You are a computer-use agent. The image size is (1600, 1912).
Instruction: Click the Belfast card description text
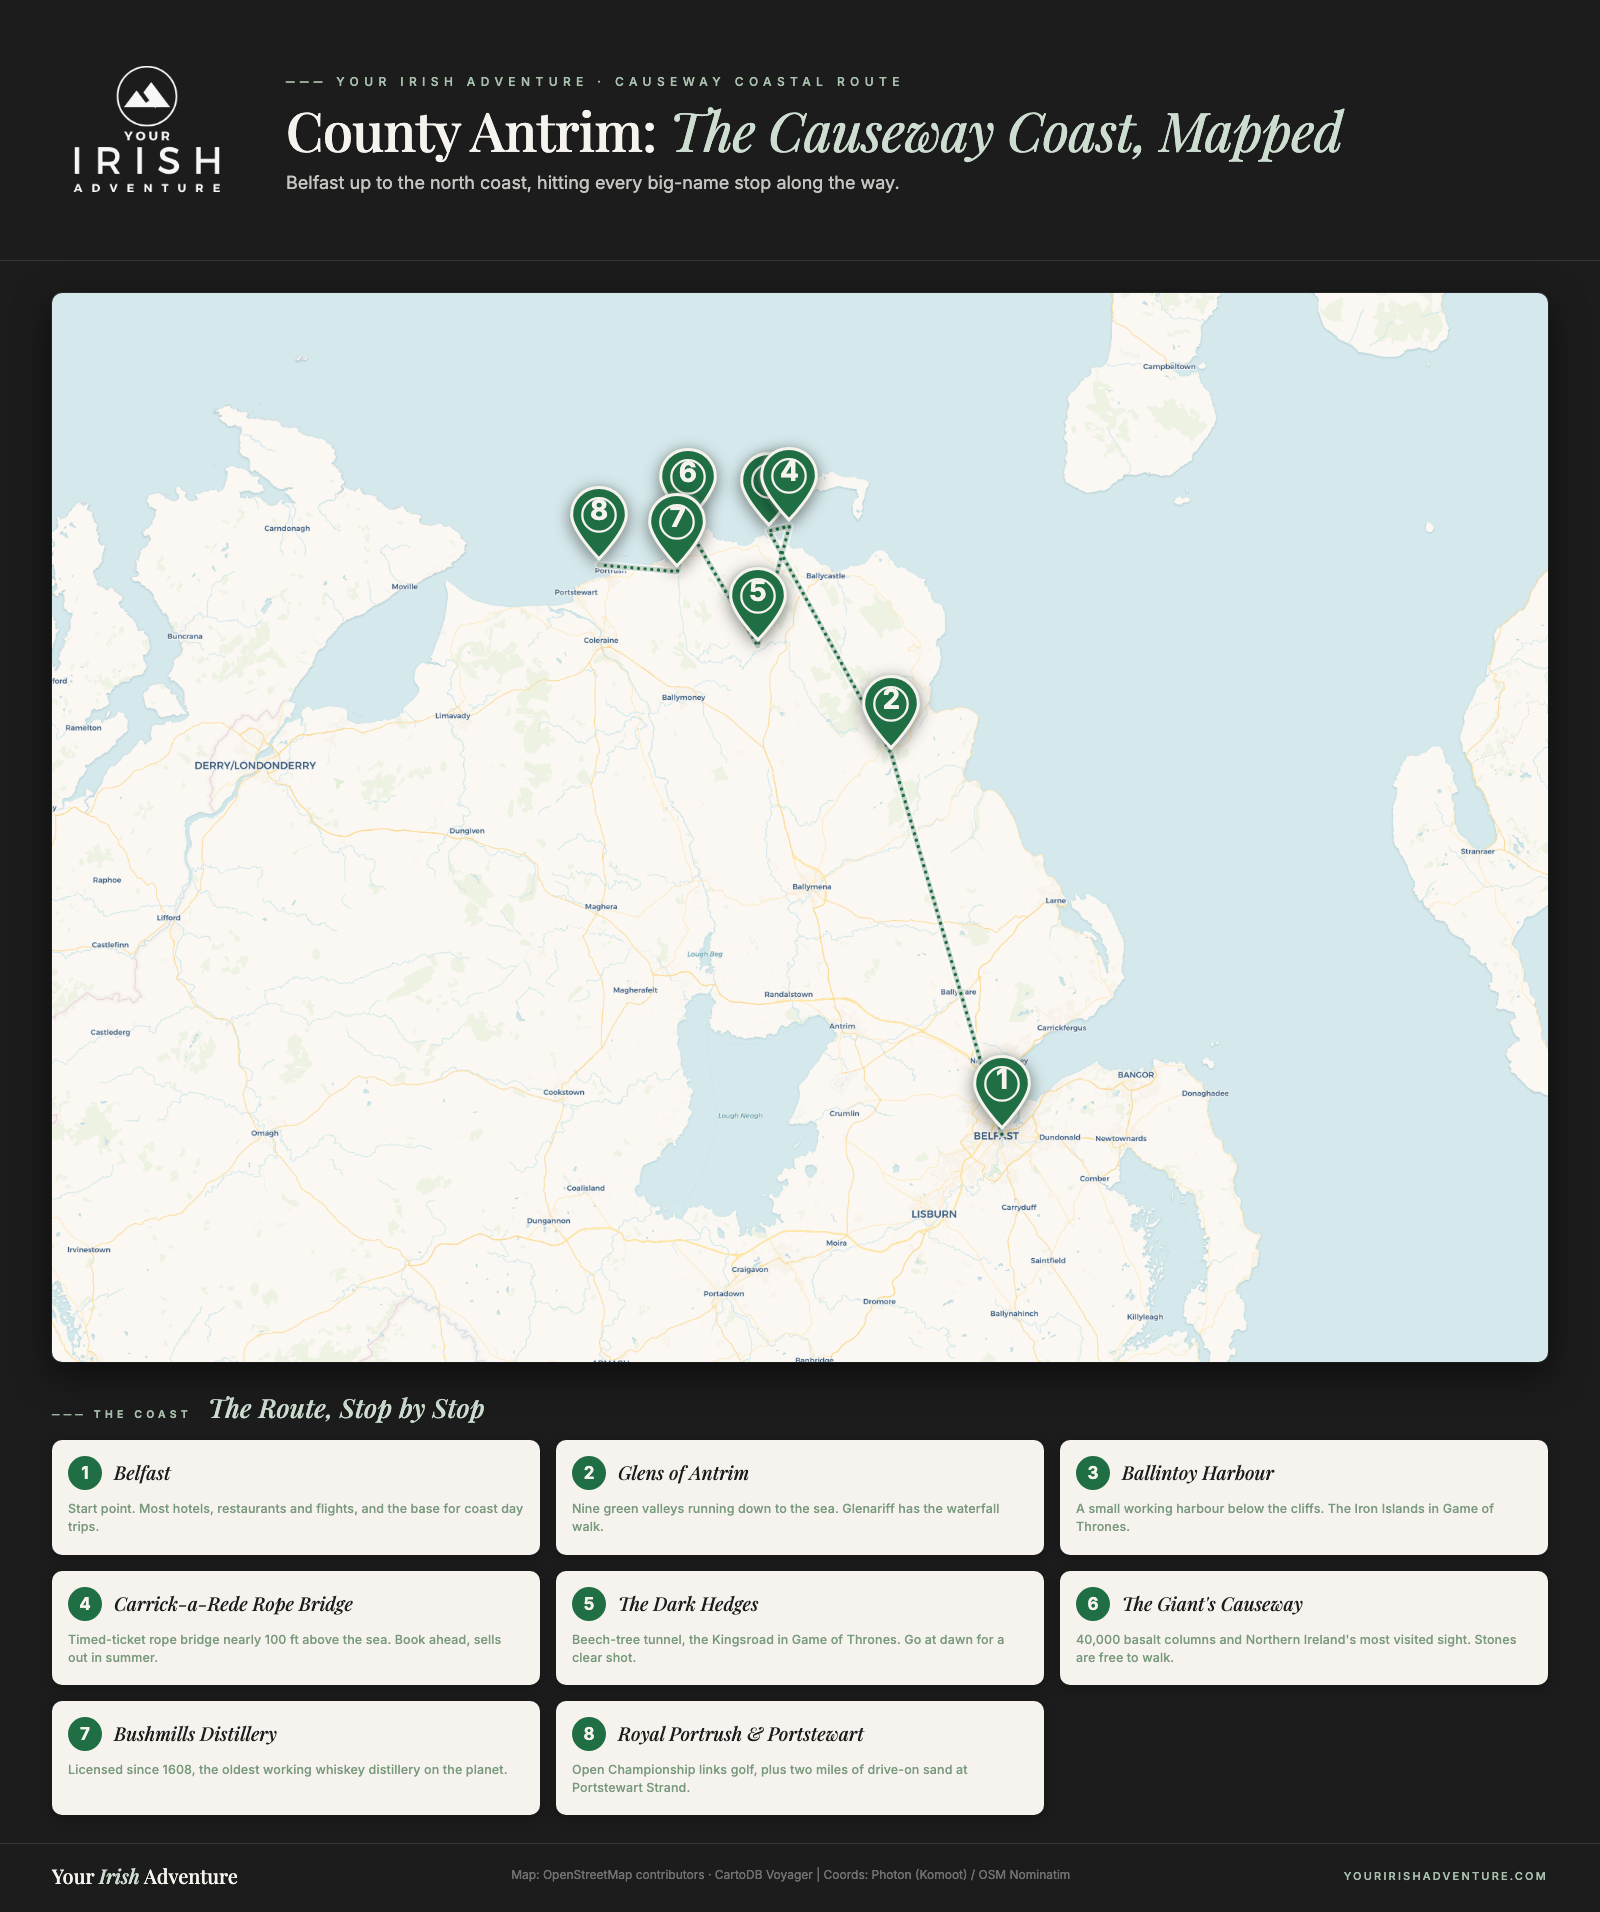coord(296,1517)
